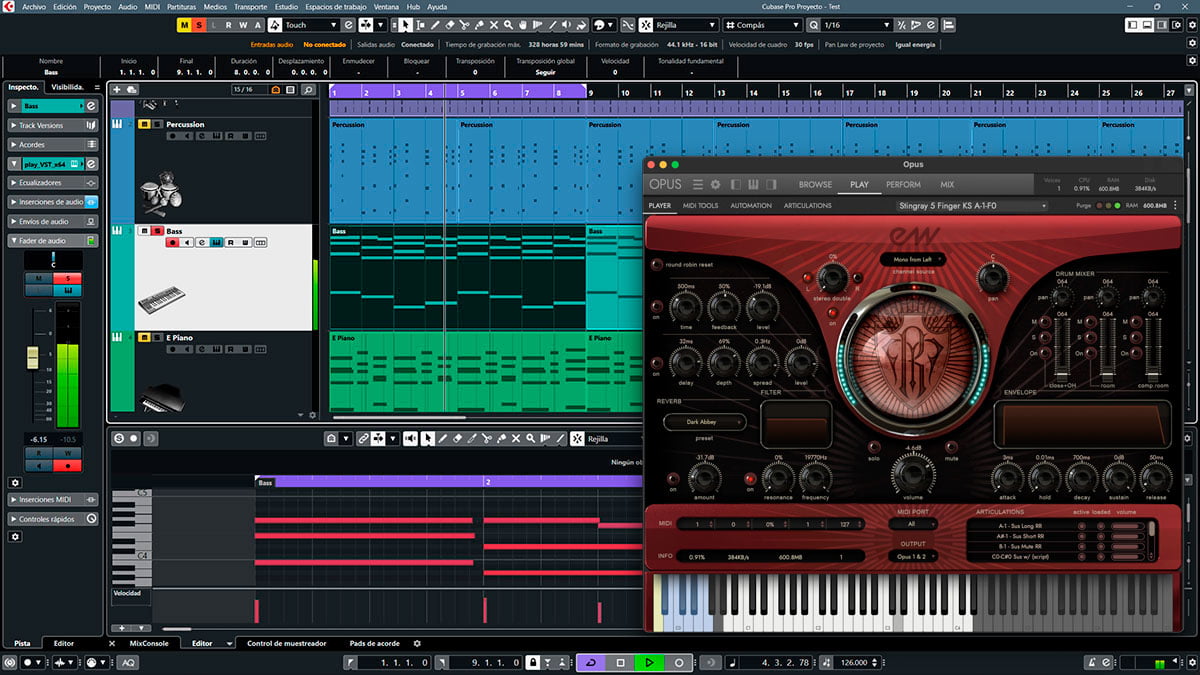Screen dimensions: 1200x675
Task: Open the Dark Abbey reverb preset dropdown
Action: pos(704,422)
